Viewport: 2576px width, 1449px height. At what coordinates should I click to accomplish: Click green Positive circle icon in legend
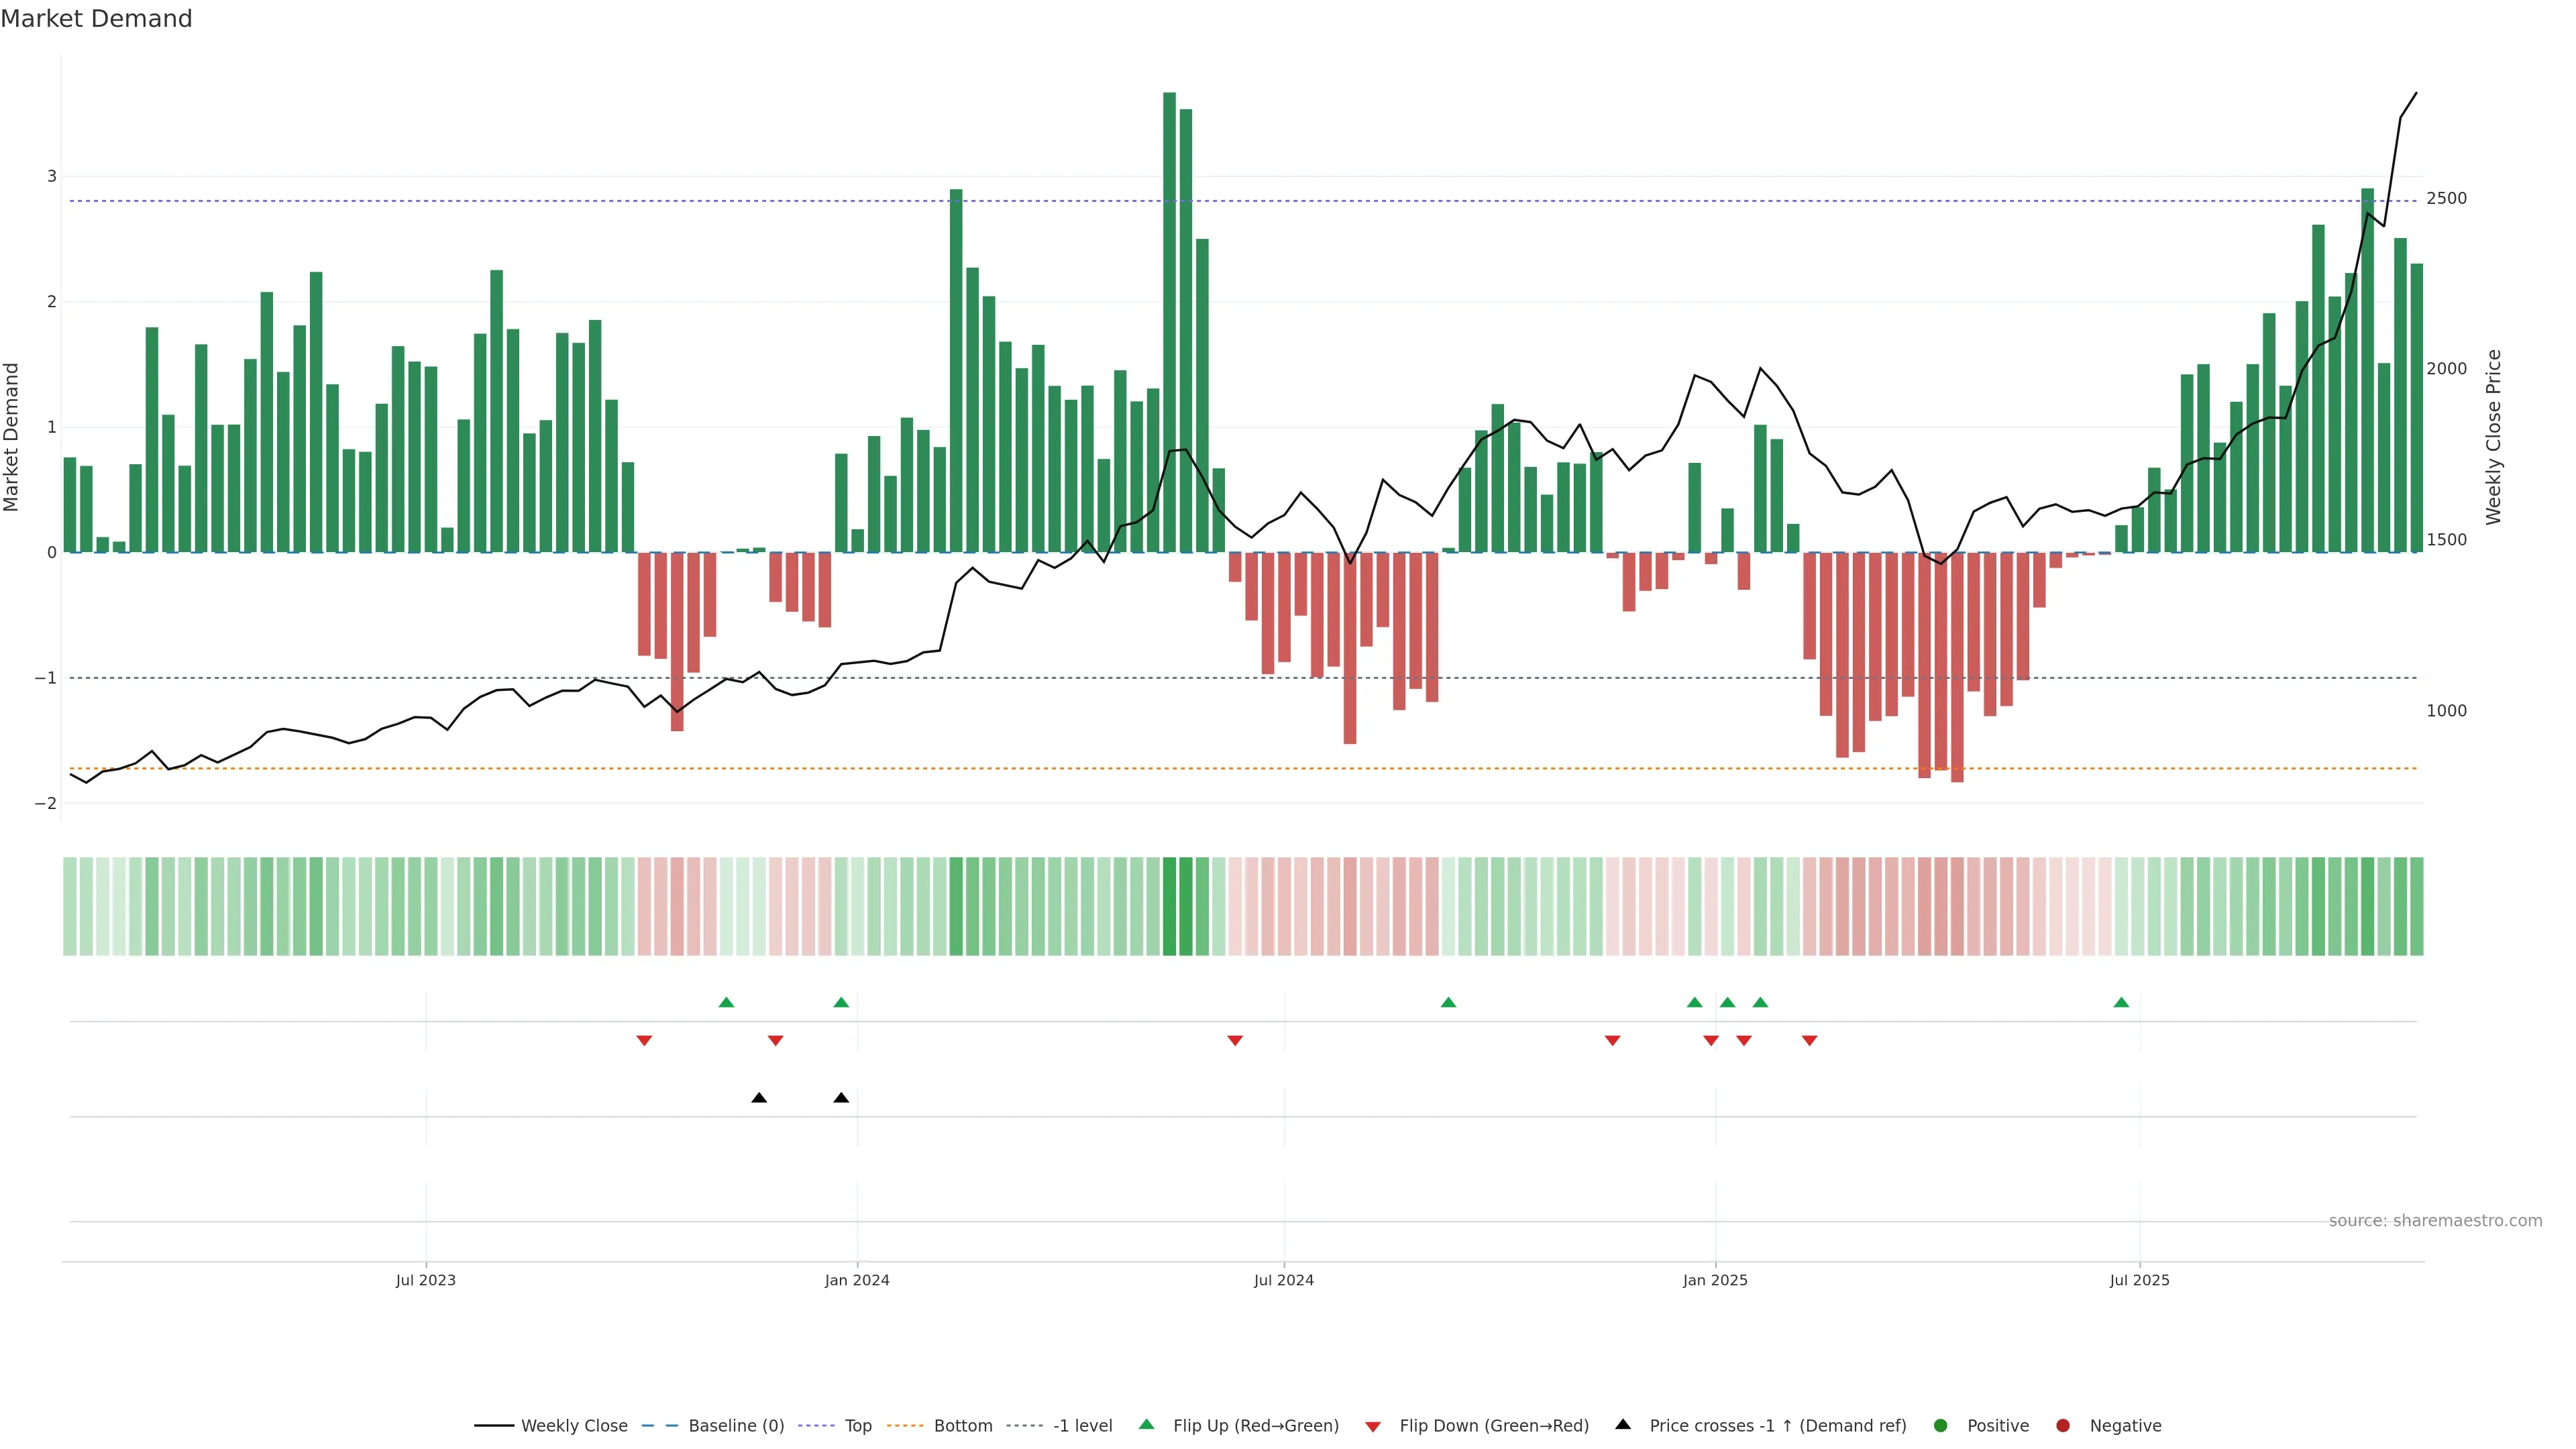tap(1941, 1426)
